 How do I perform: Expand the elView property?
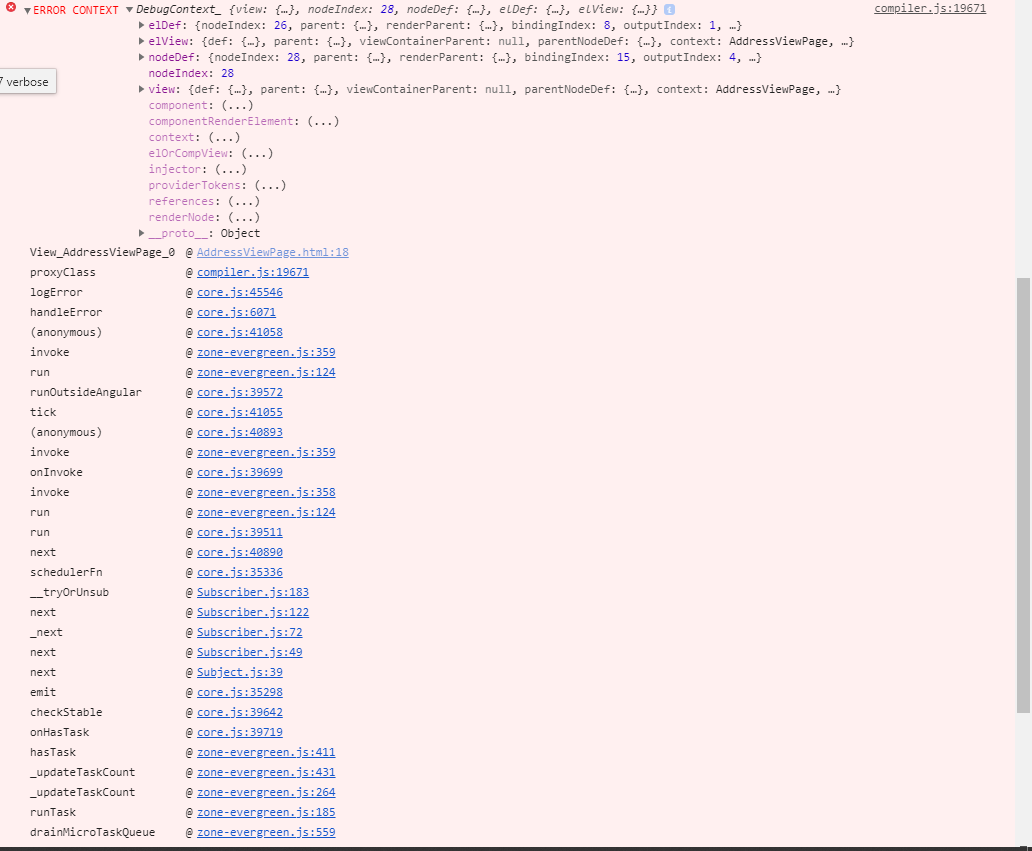(142, 41)
